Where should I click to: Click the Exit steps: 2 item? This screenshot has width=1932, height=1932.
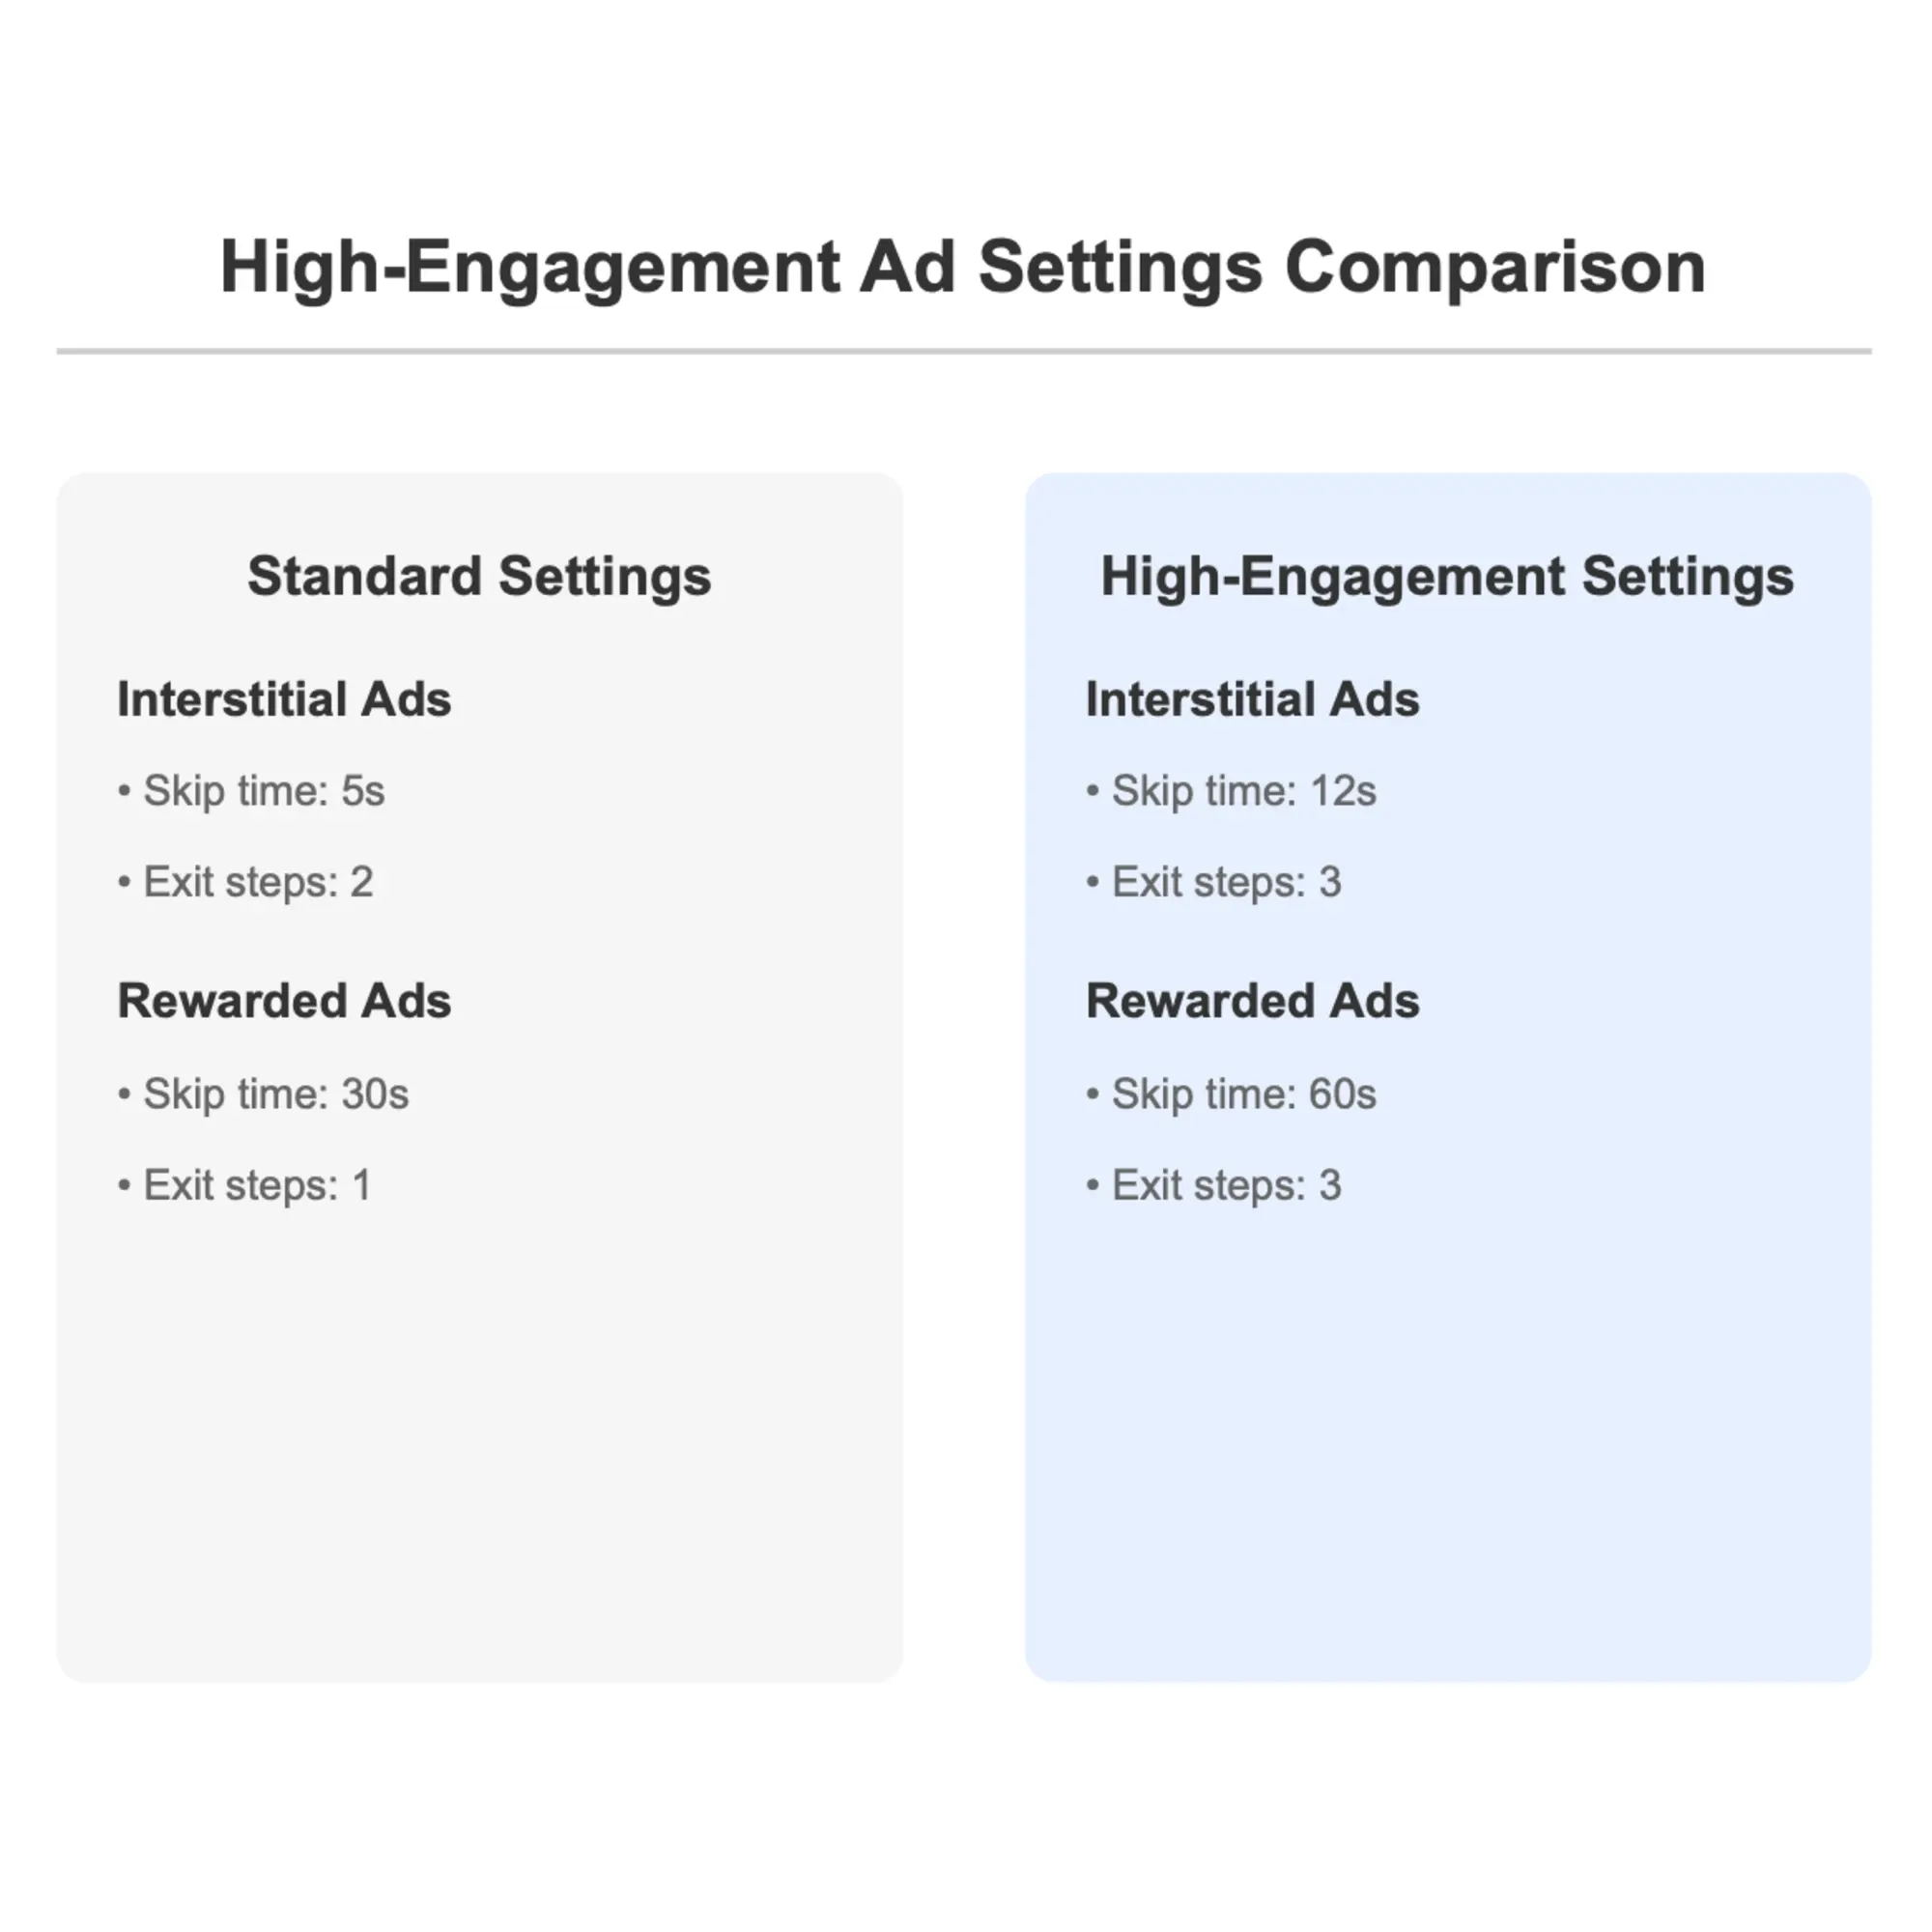coord(245,882)
